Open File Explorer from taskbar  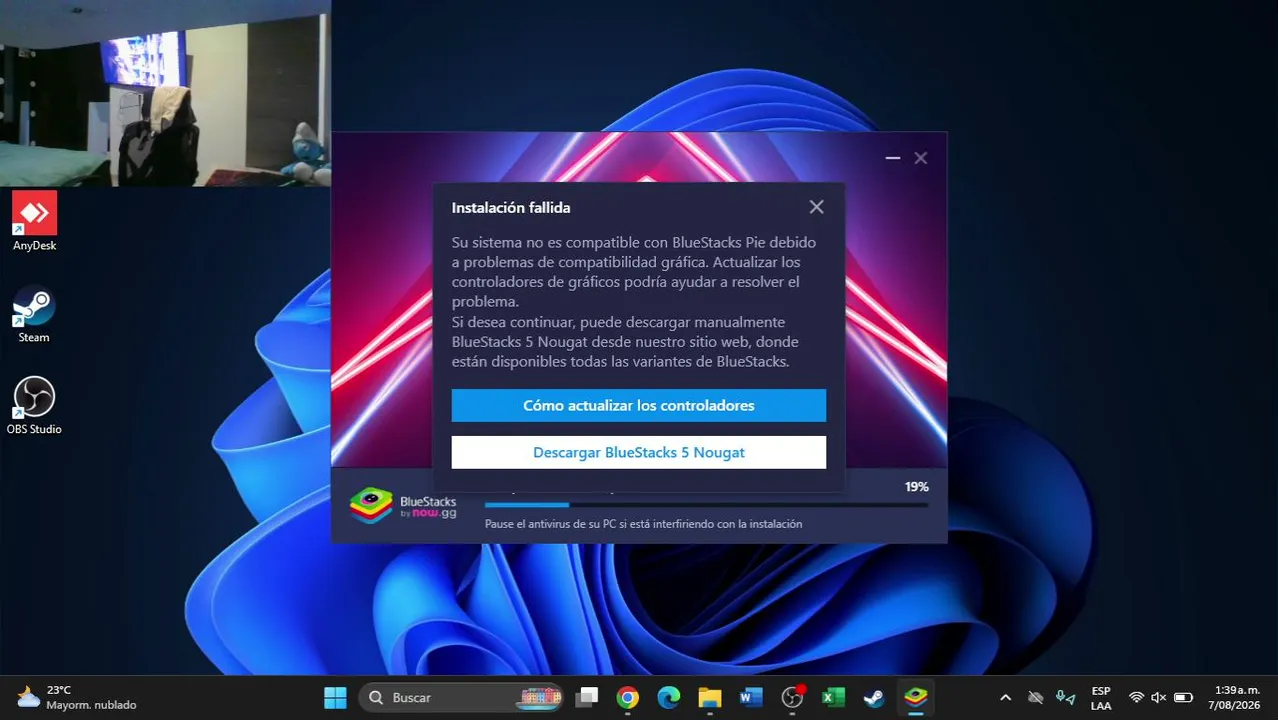[x=710, y=697]
